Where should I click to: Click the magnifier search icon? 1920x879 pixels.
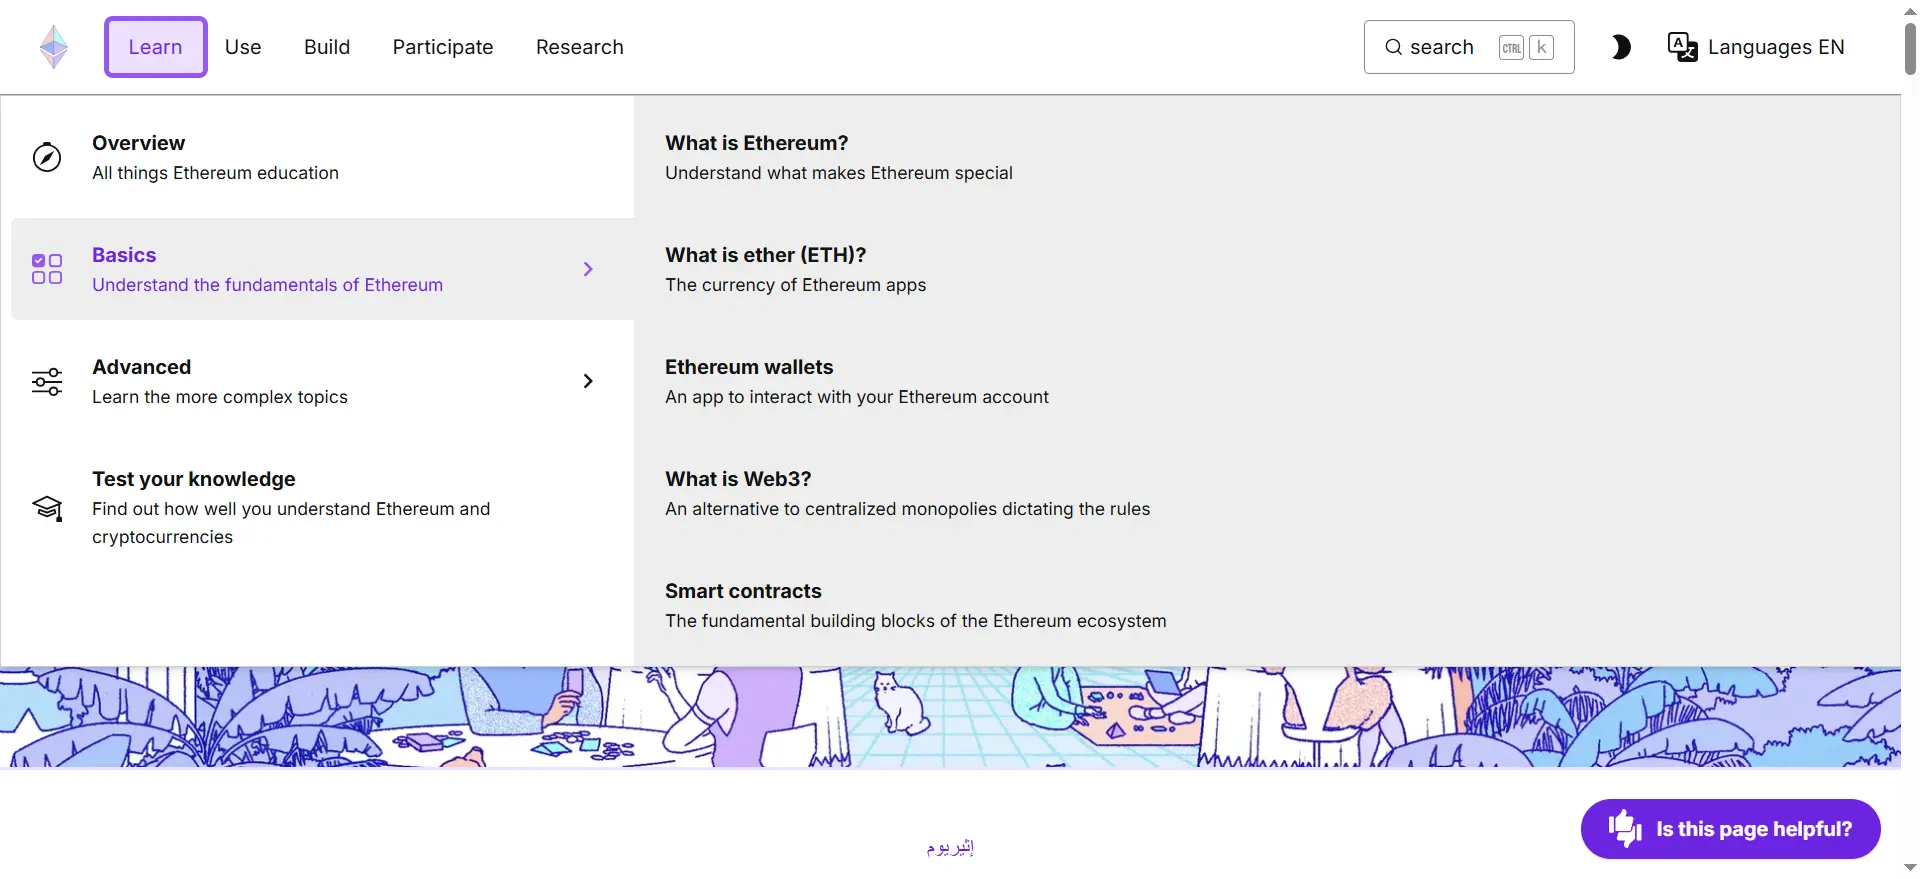coord(1393,47)
